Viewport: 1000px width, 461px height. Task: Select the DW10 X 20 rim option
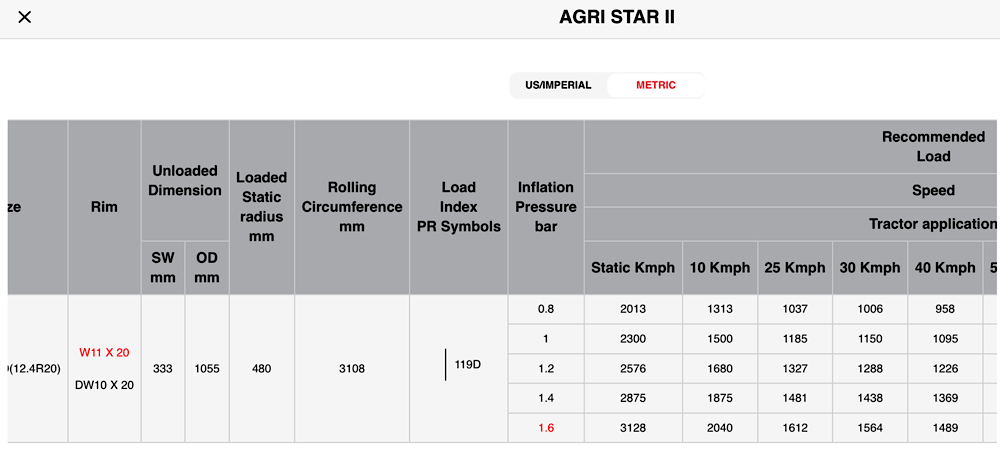pyautogui.click(x=104, y=385)
